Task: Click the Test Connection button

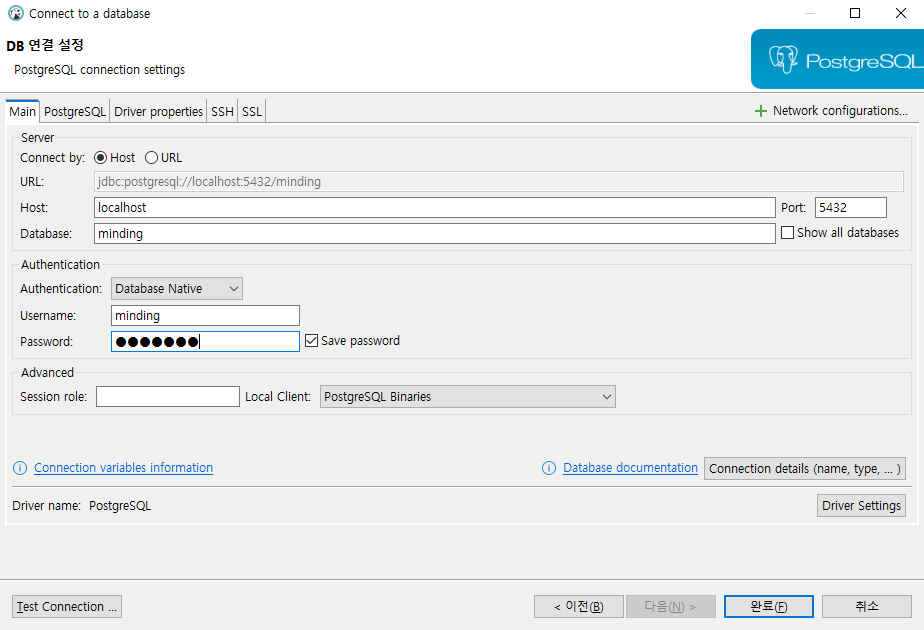Action: (67, 606)
